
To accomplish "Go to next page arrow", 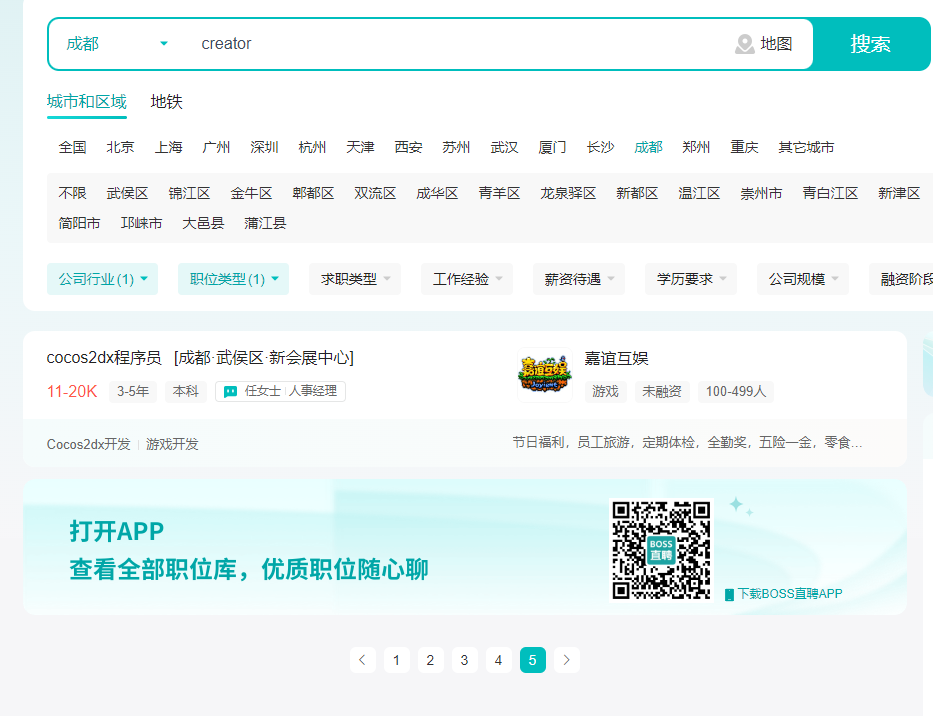I will (566, 660).
